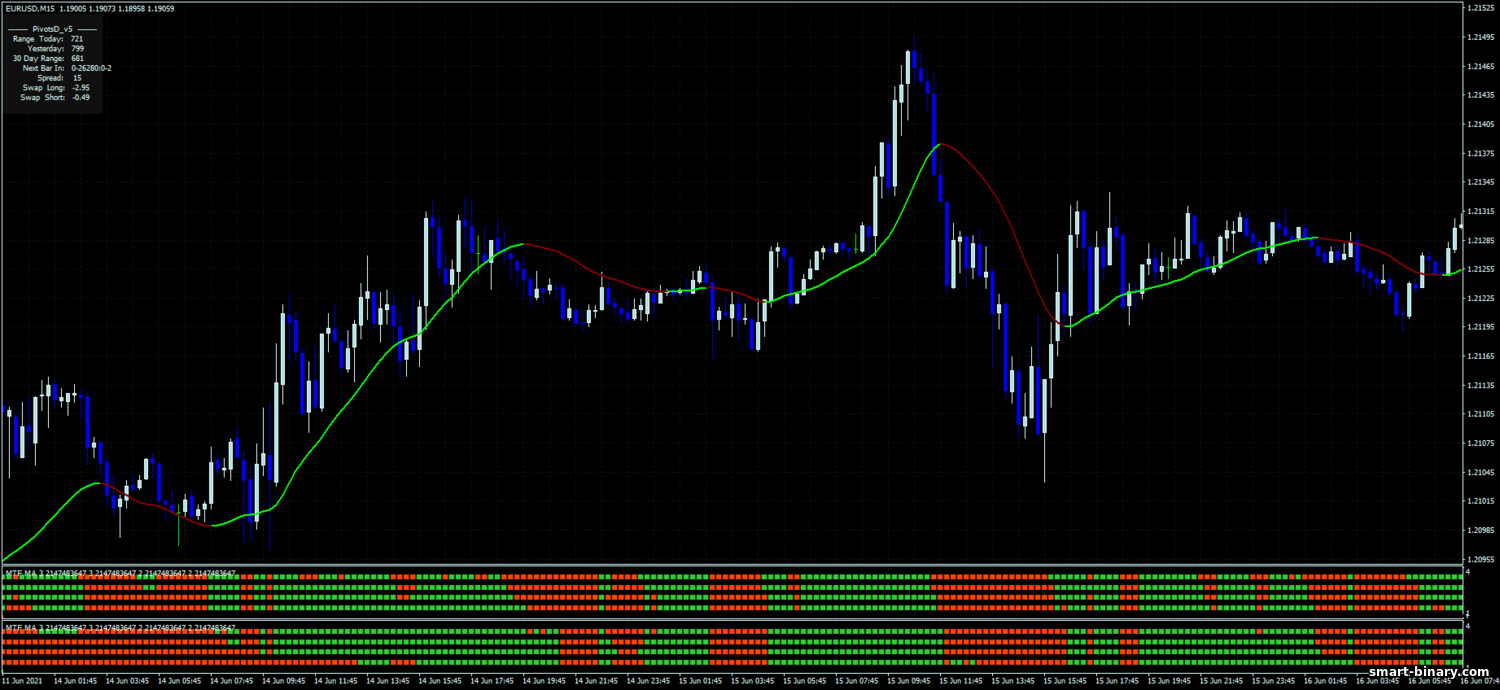The height and width of the screenshot is (690, 1500).
Task: Click the 16 Jun 01:45 time label
Action: point(1326,681)
